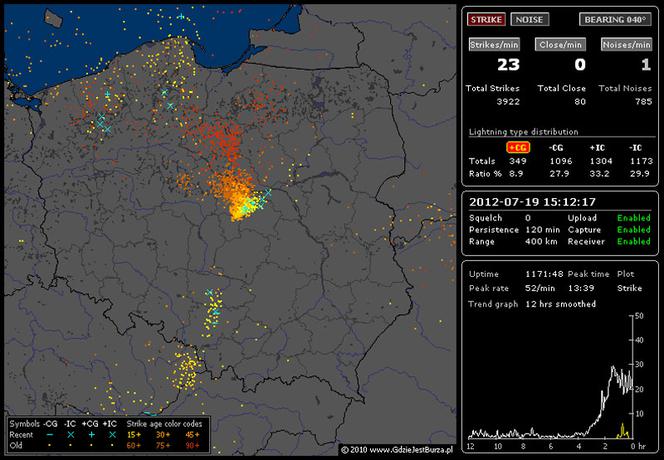Switch to the NOISE mode button

click(x=529, y=19)
